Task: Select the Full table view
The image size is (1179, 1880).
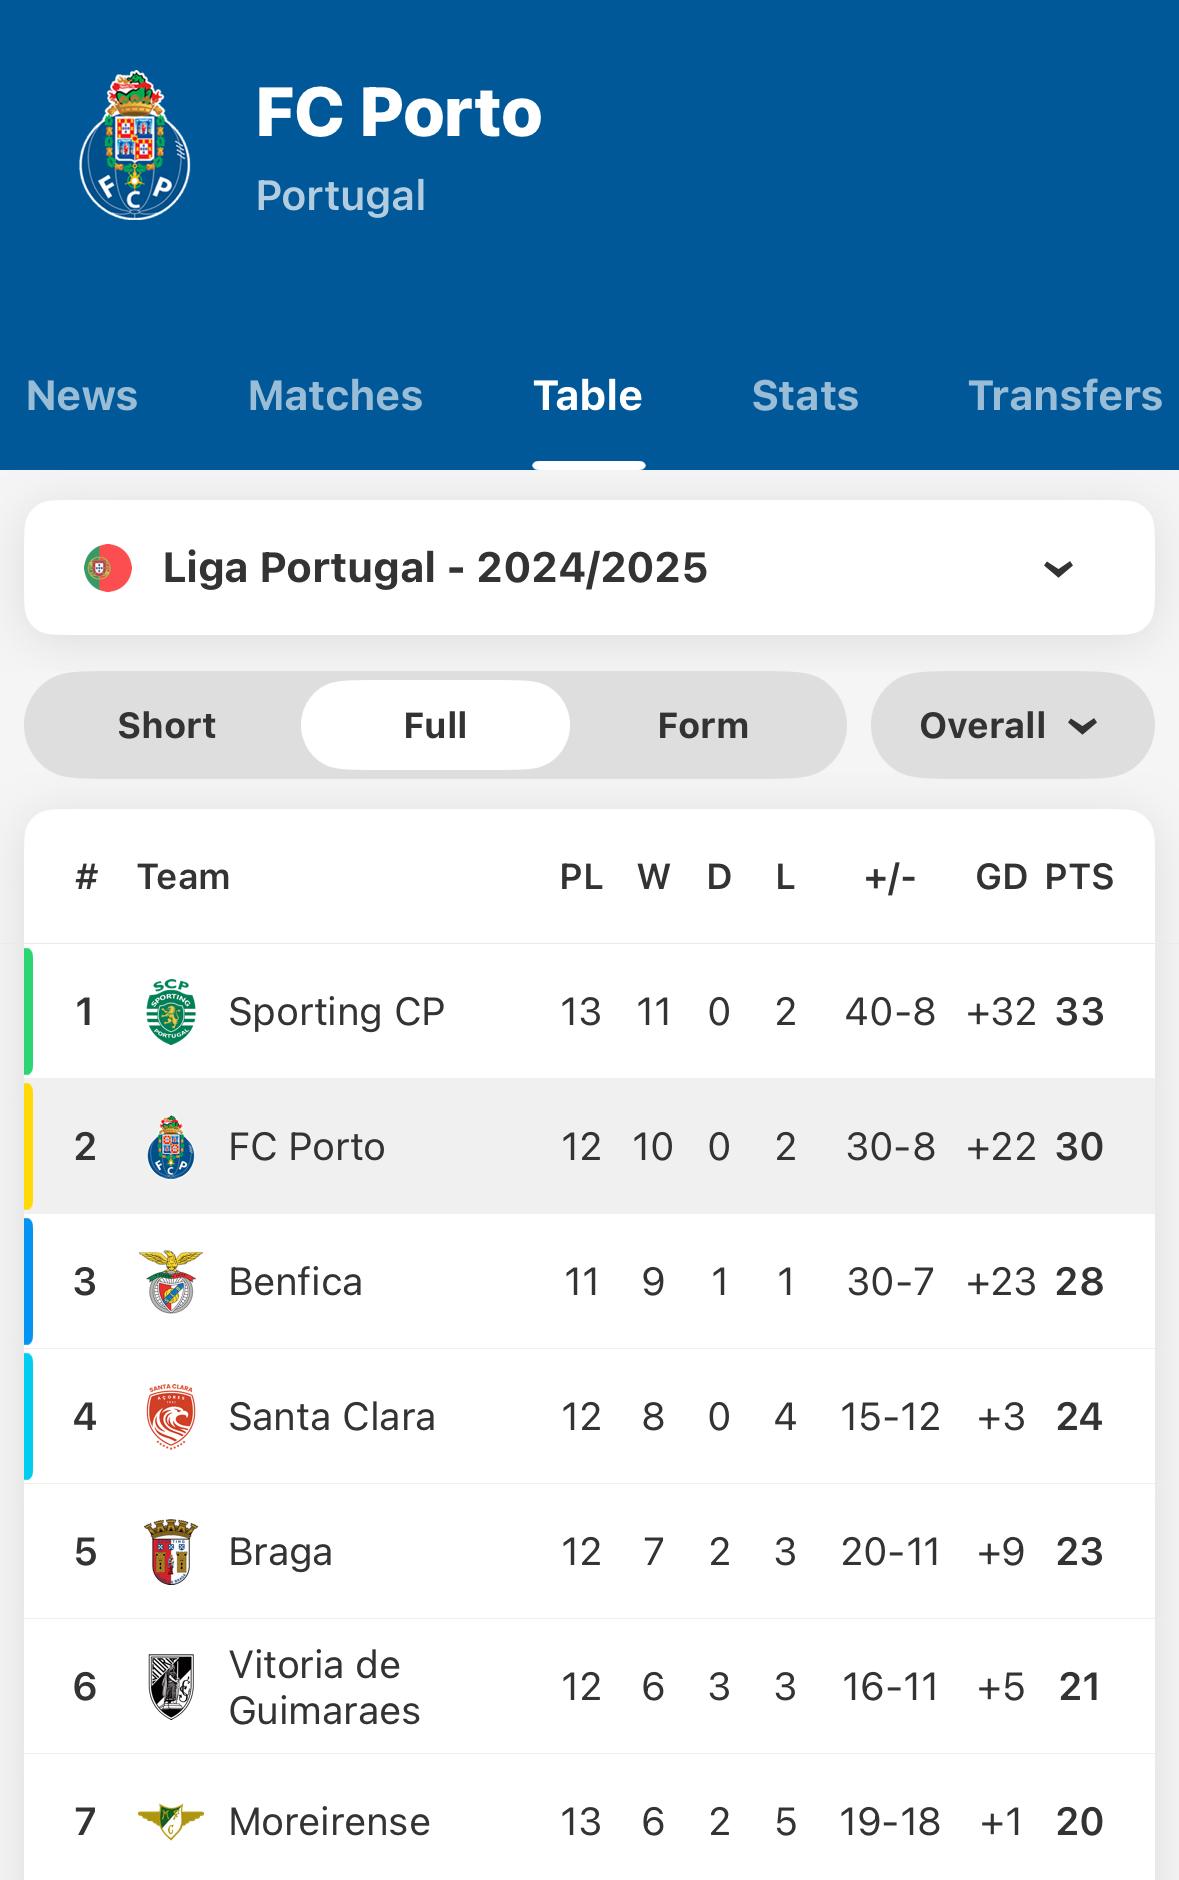Action: tap(435, 725)
